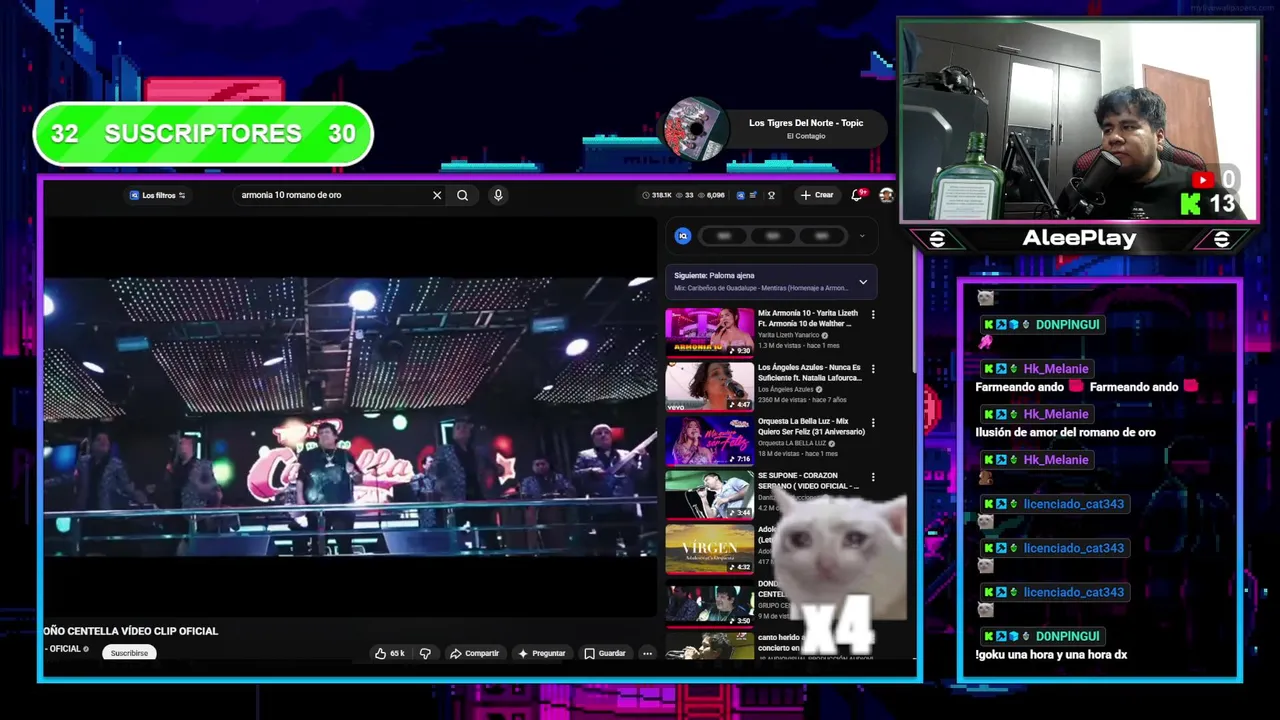This screenshot has height=720, width=1280.
Task: Click the 6,096 views counter in toolbar
Action: click(x=712, y=195)
